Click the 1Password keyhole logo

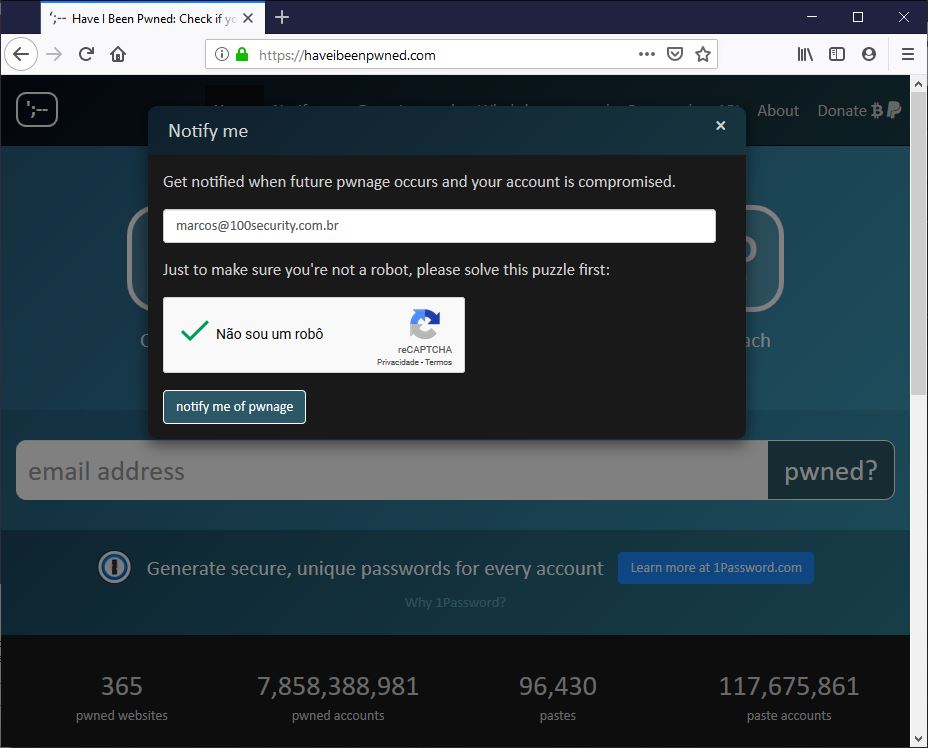point(114,568)
